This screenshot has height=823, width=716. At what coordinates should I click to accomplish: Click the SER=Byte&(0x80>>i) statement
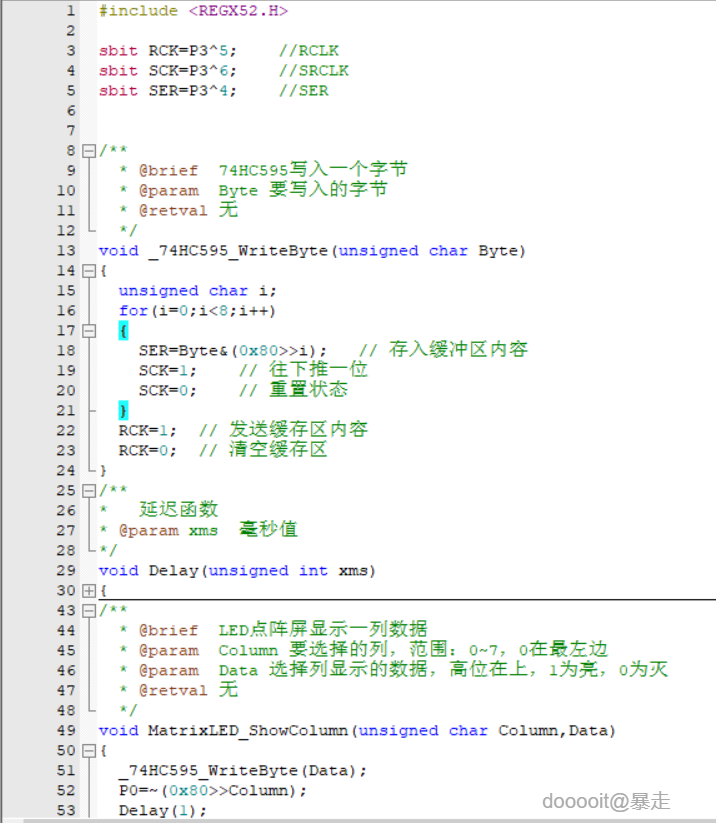tap(233, 351)
